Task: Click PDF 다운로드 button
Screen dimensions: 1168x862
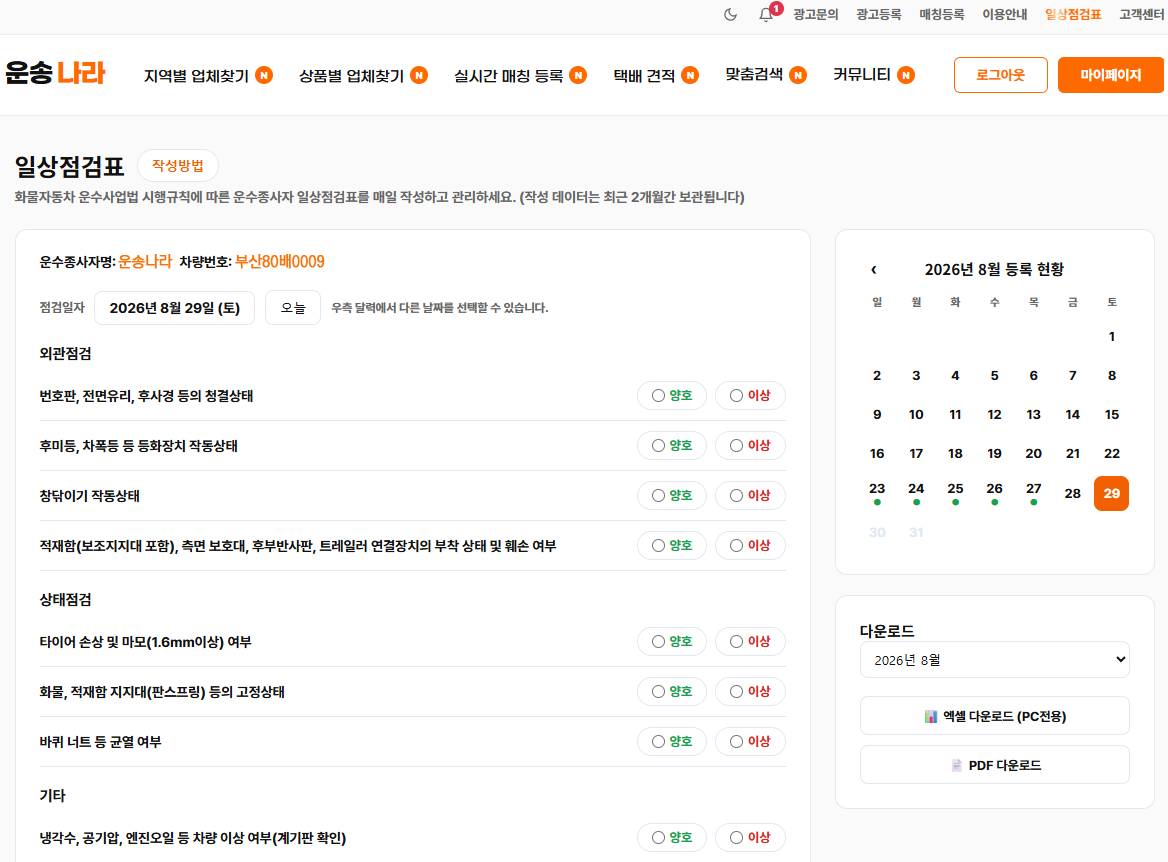Action: (x=994, y=765)
